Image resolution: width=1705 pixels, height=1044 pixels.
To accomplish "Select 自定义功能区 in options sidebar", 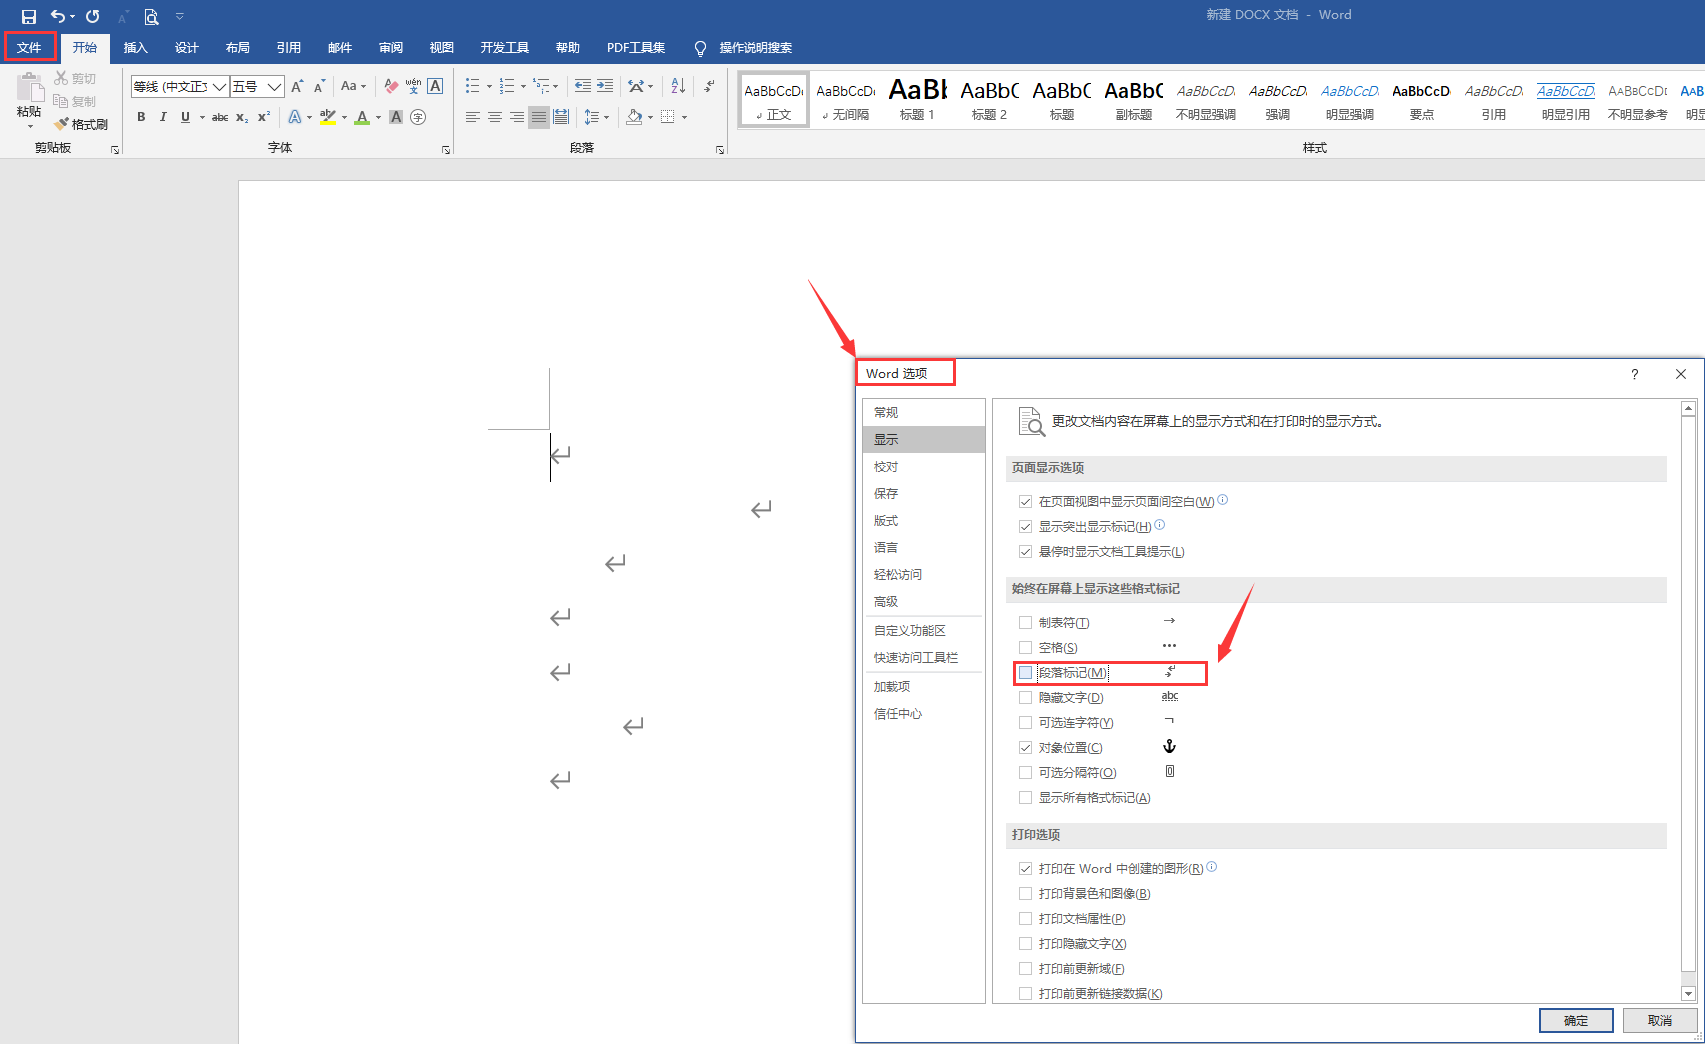I will pos(923,631).
